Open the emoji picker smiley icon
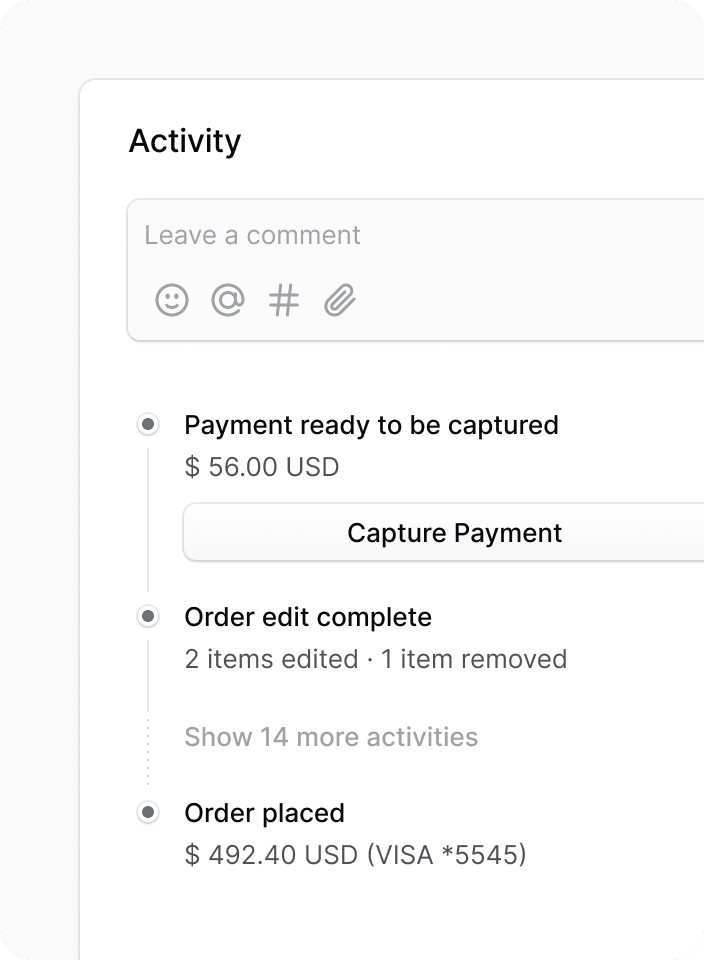704x960 pixels. (x=171, y=300)
